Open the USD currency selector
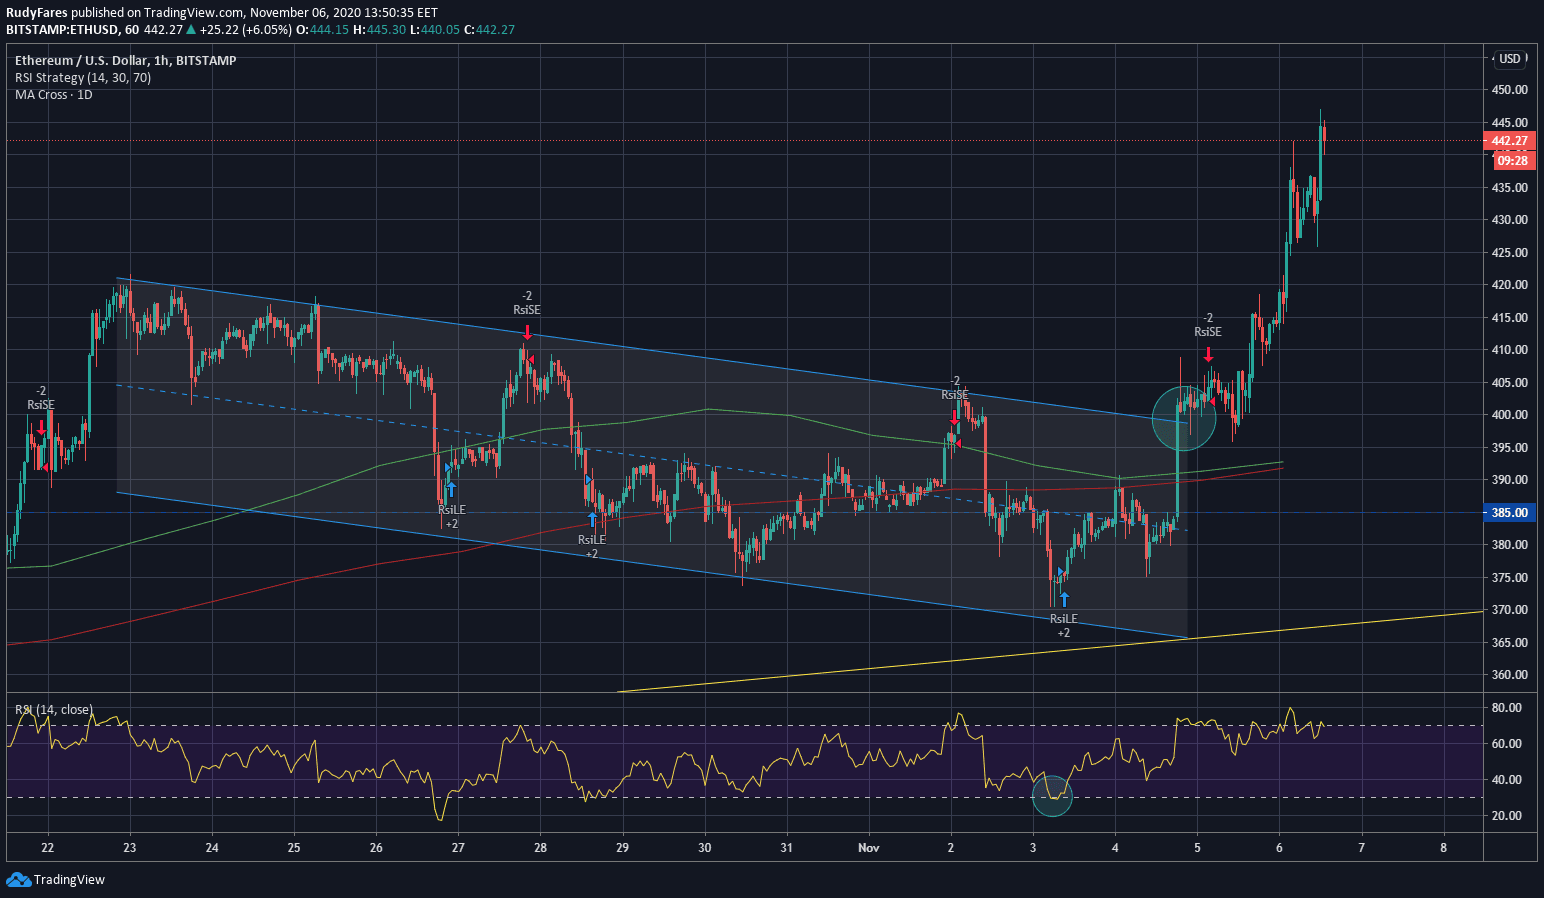The width and height of the screenshot is (1544, 898). [x=1509, y=59]
